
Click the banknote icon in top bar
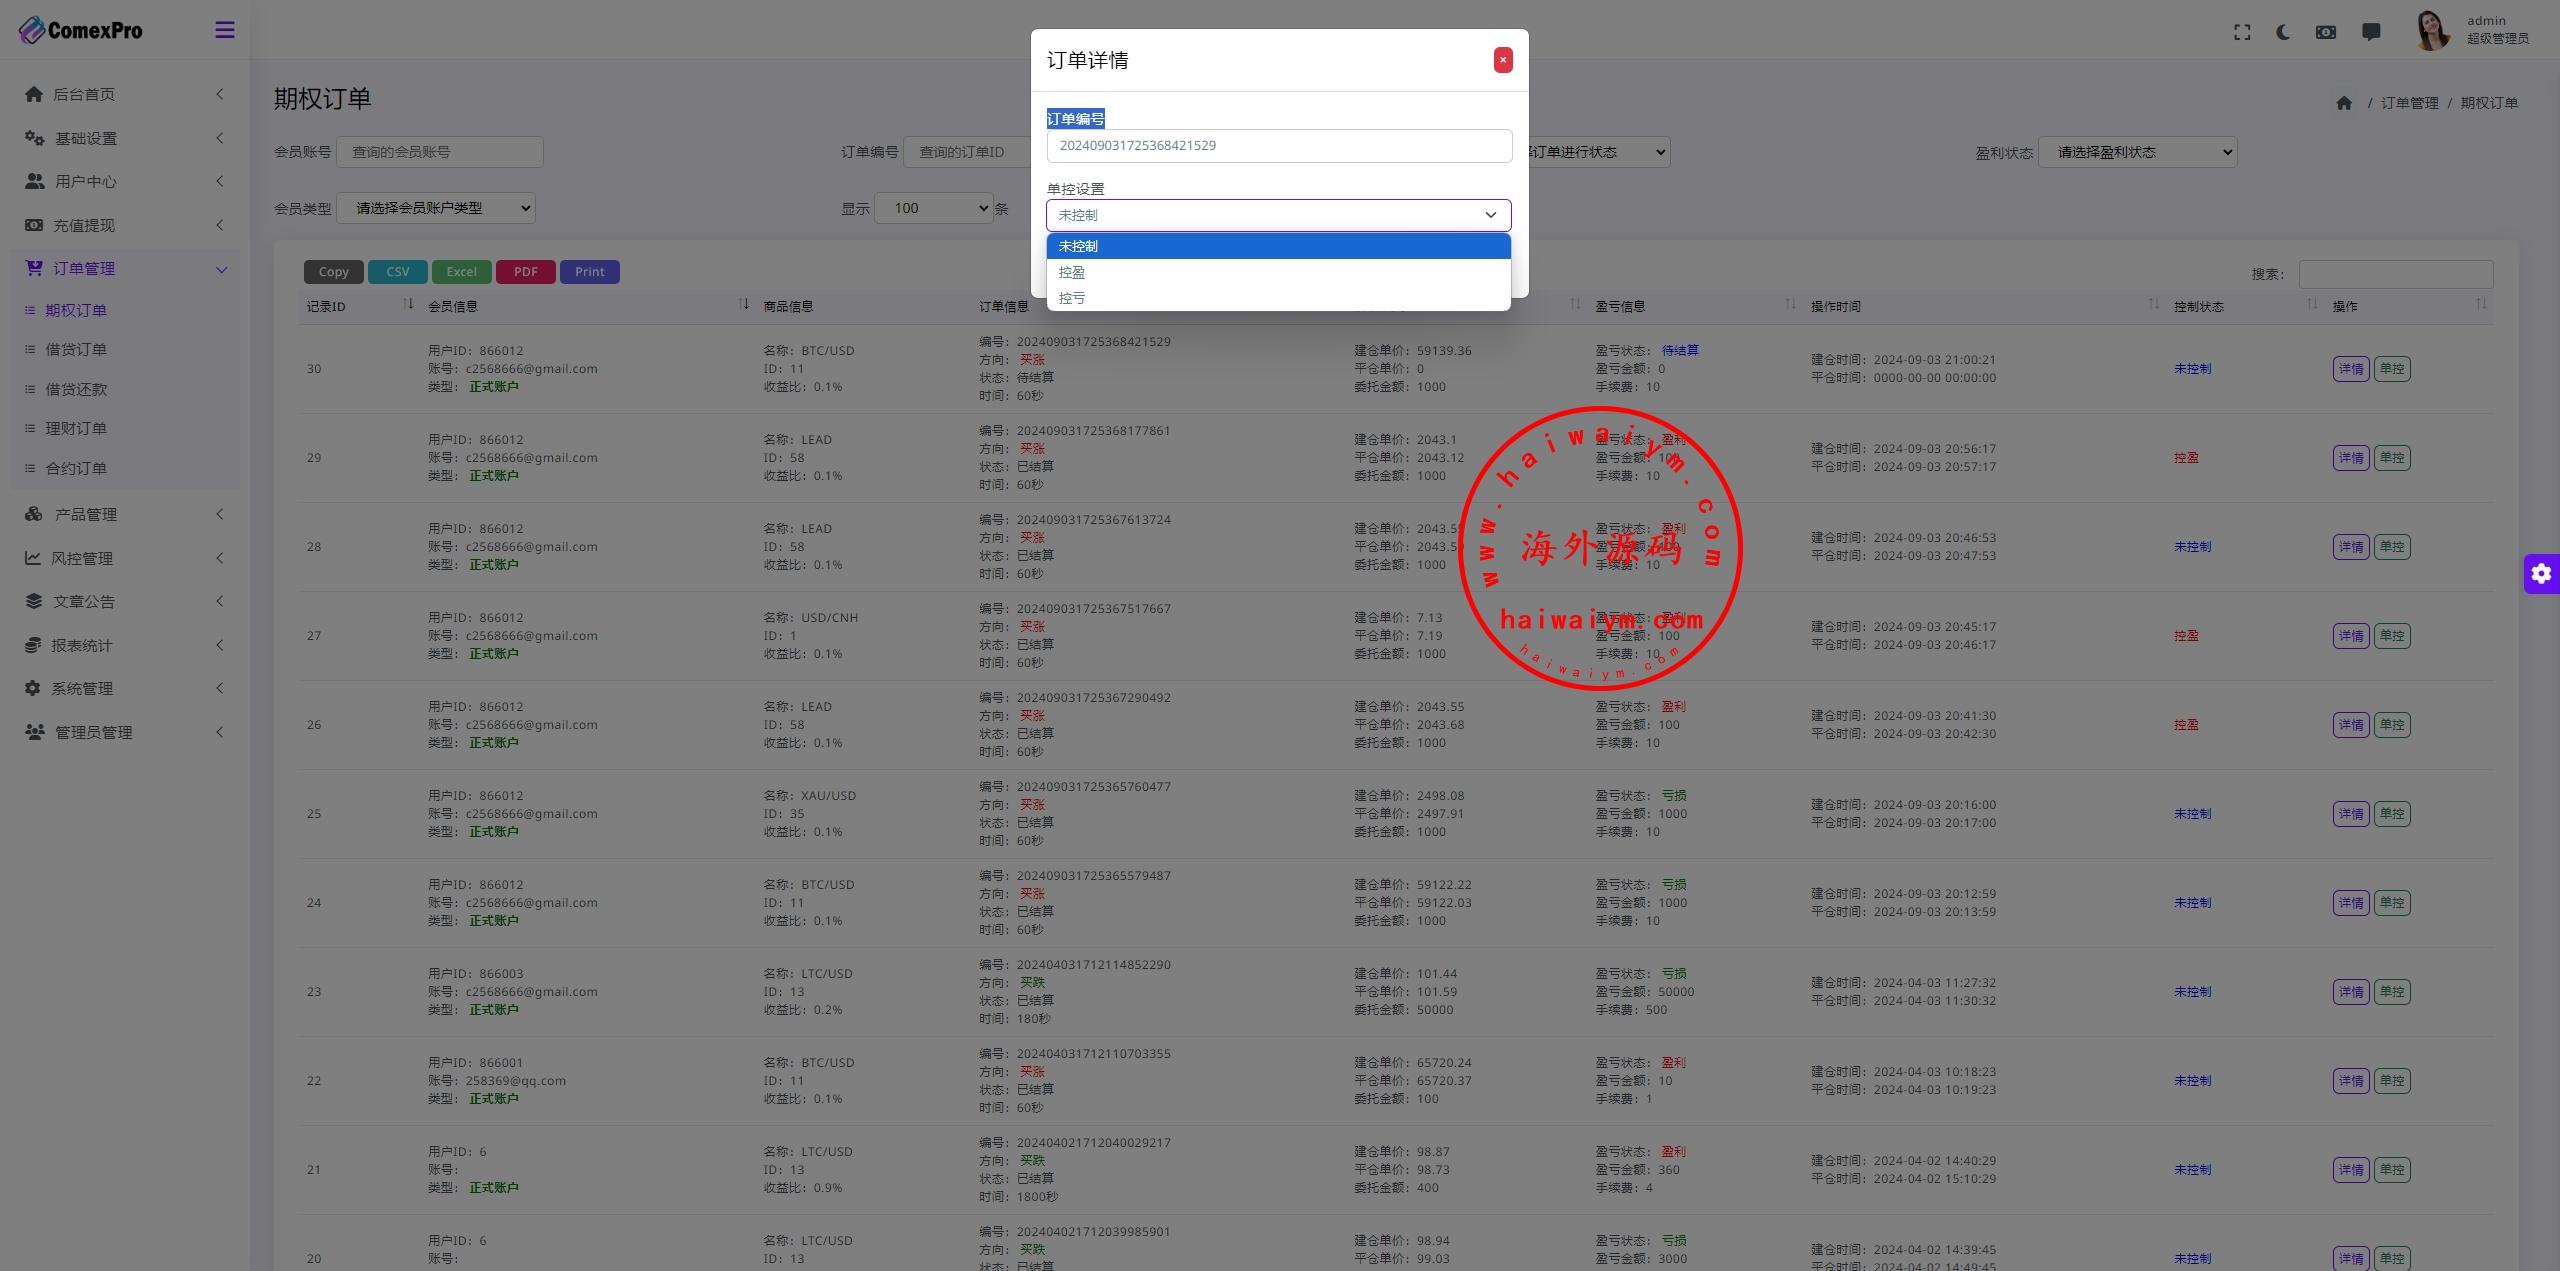pyautogui.click(x=2326, y=32)
